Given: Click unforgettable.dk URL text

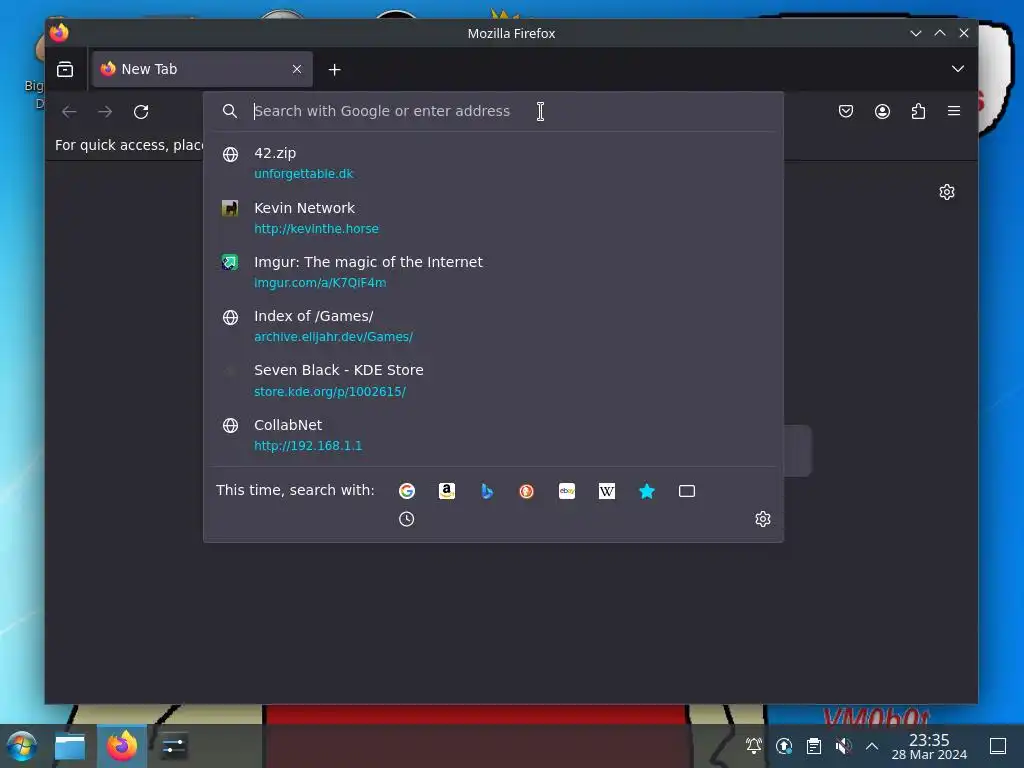Looking at the screenshot, I should [304, 174].
